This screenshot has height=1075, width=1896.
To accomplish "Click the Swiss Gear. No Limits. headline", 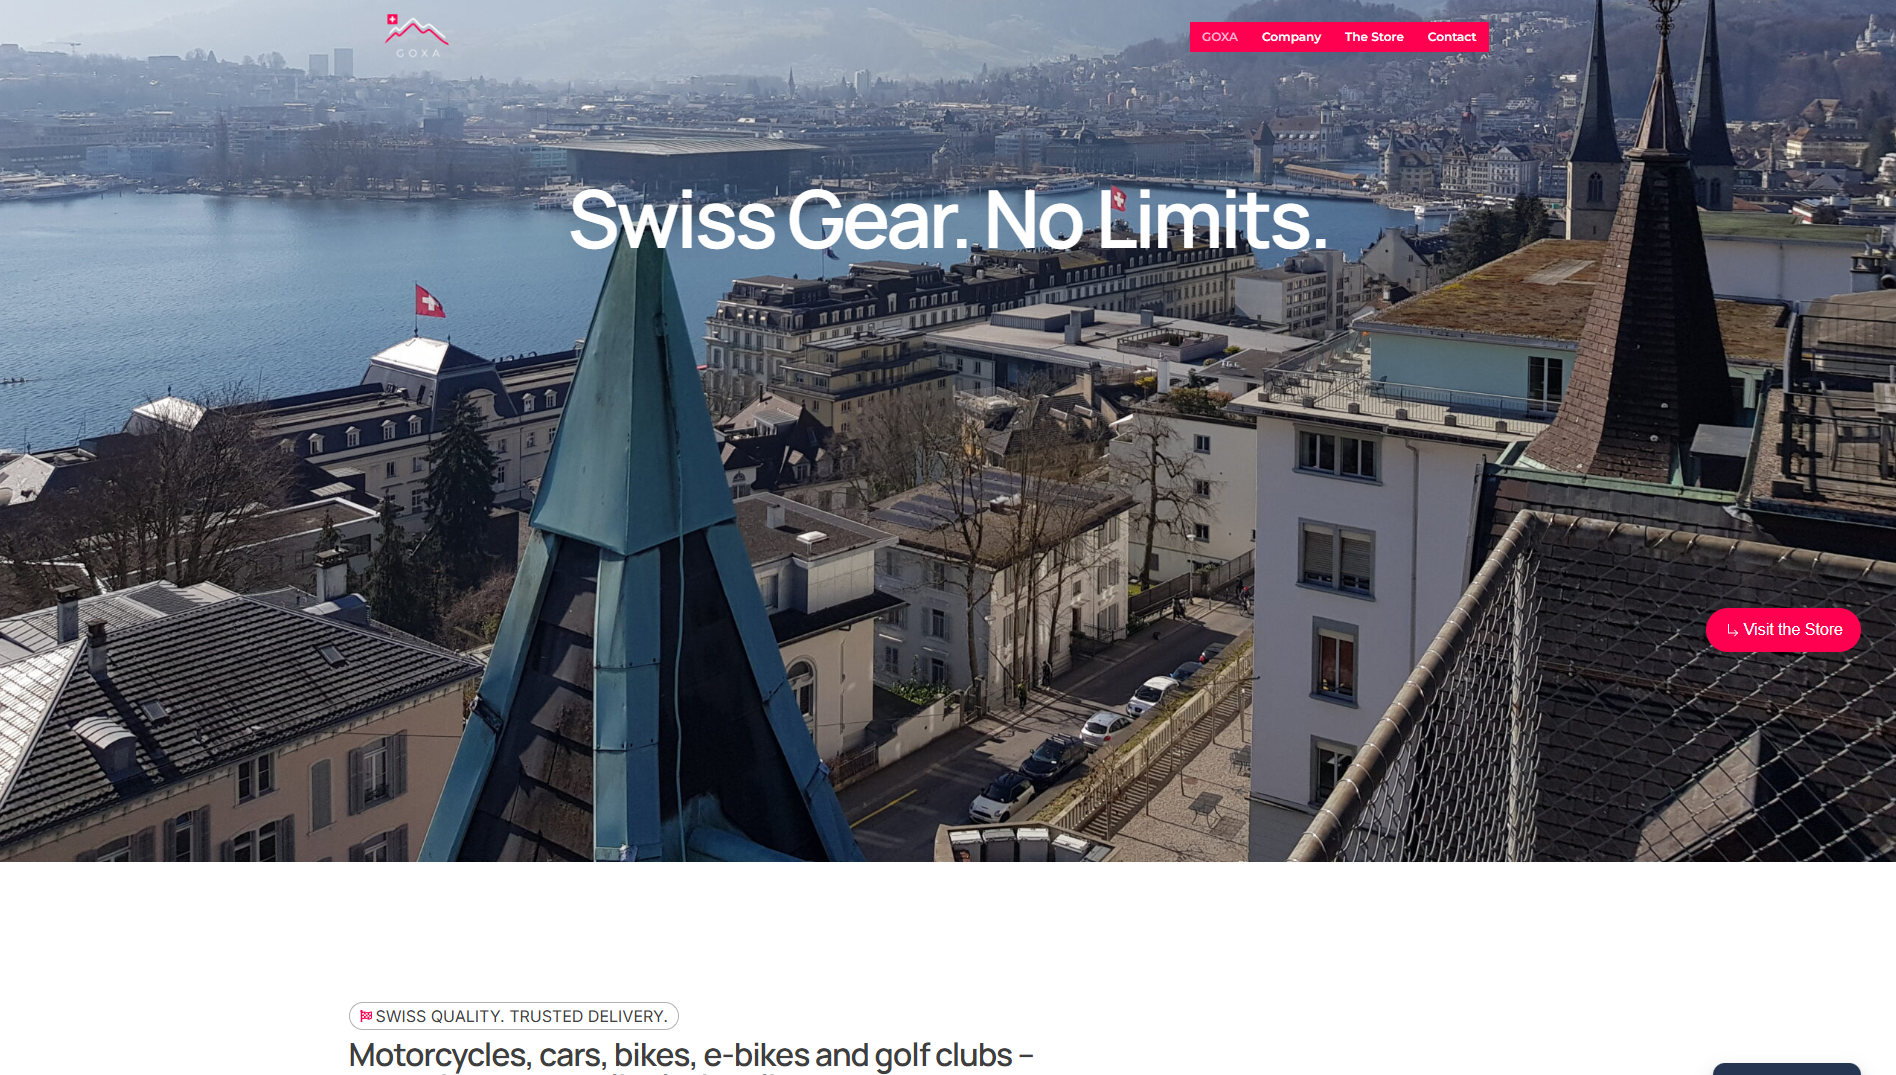I will [948, 220].
